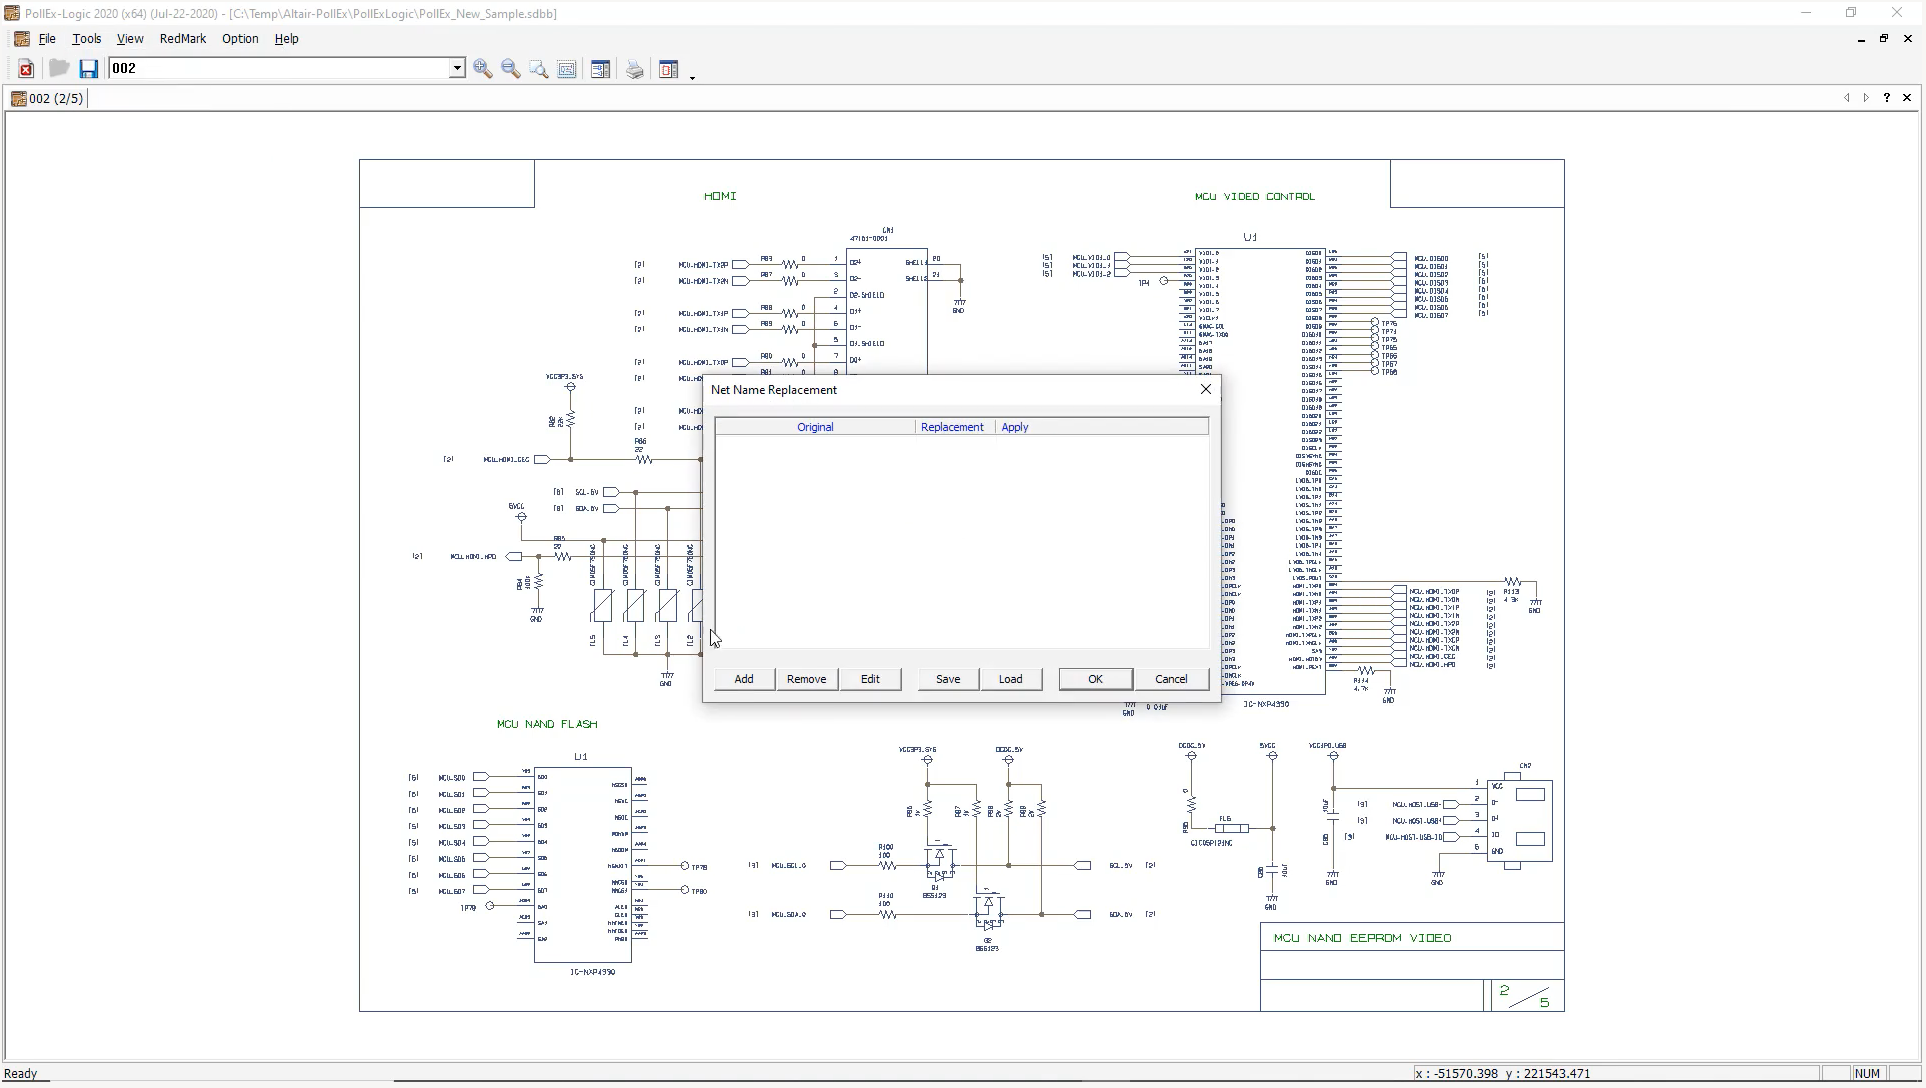Select the zoom area tool icon
This screenshot has height=1088, width=1926.
539,69
